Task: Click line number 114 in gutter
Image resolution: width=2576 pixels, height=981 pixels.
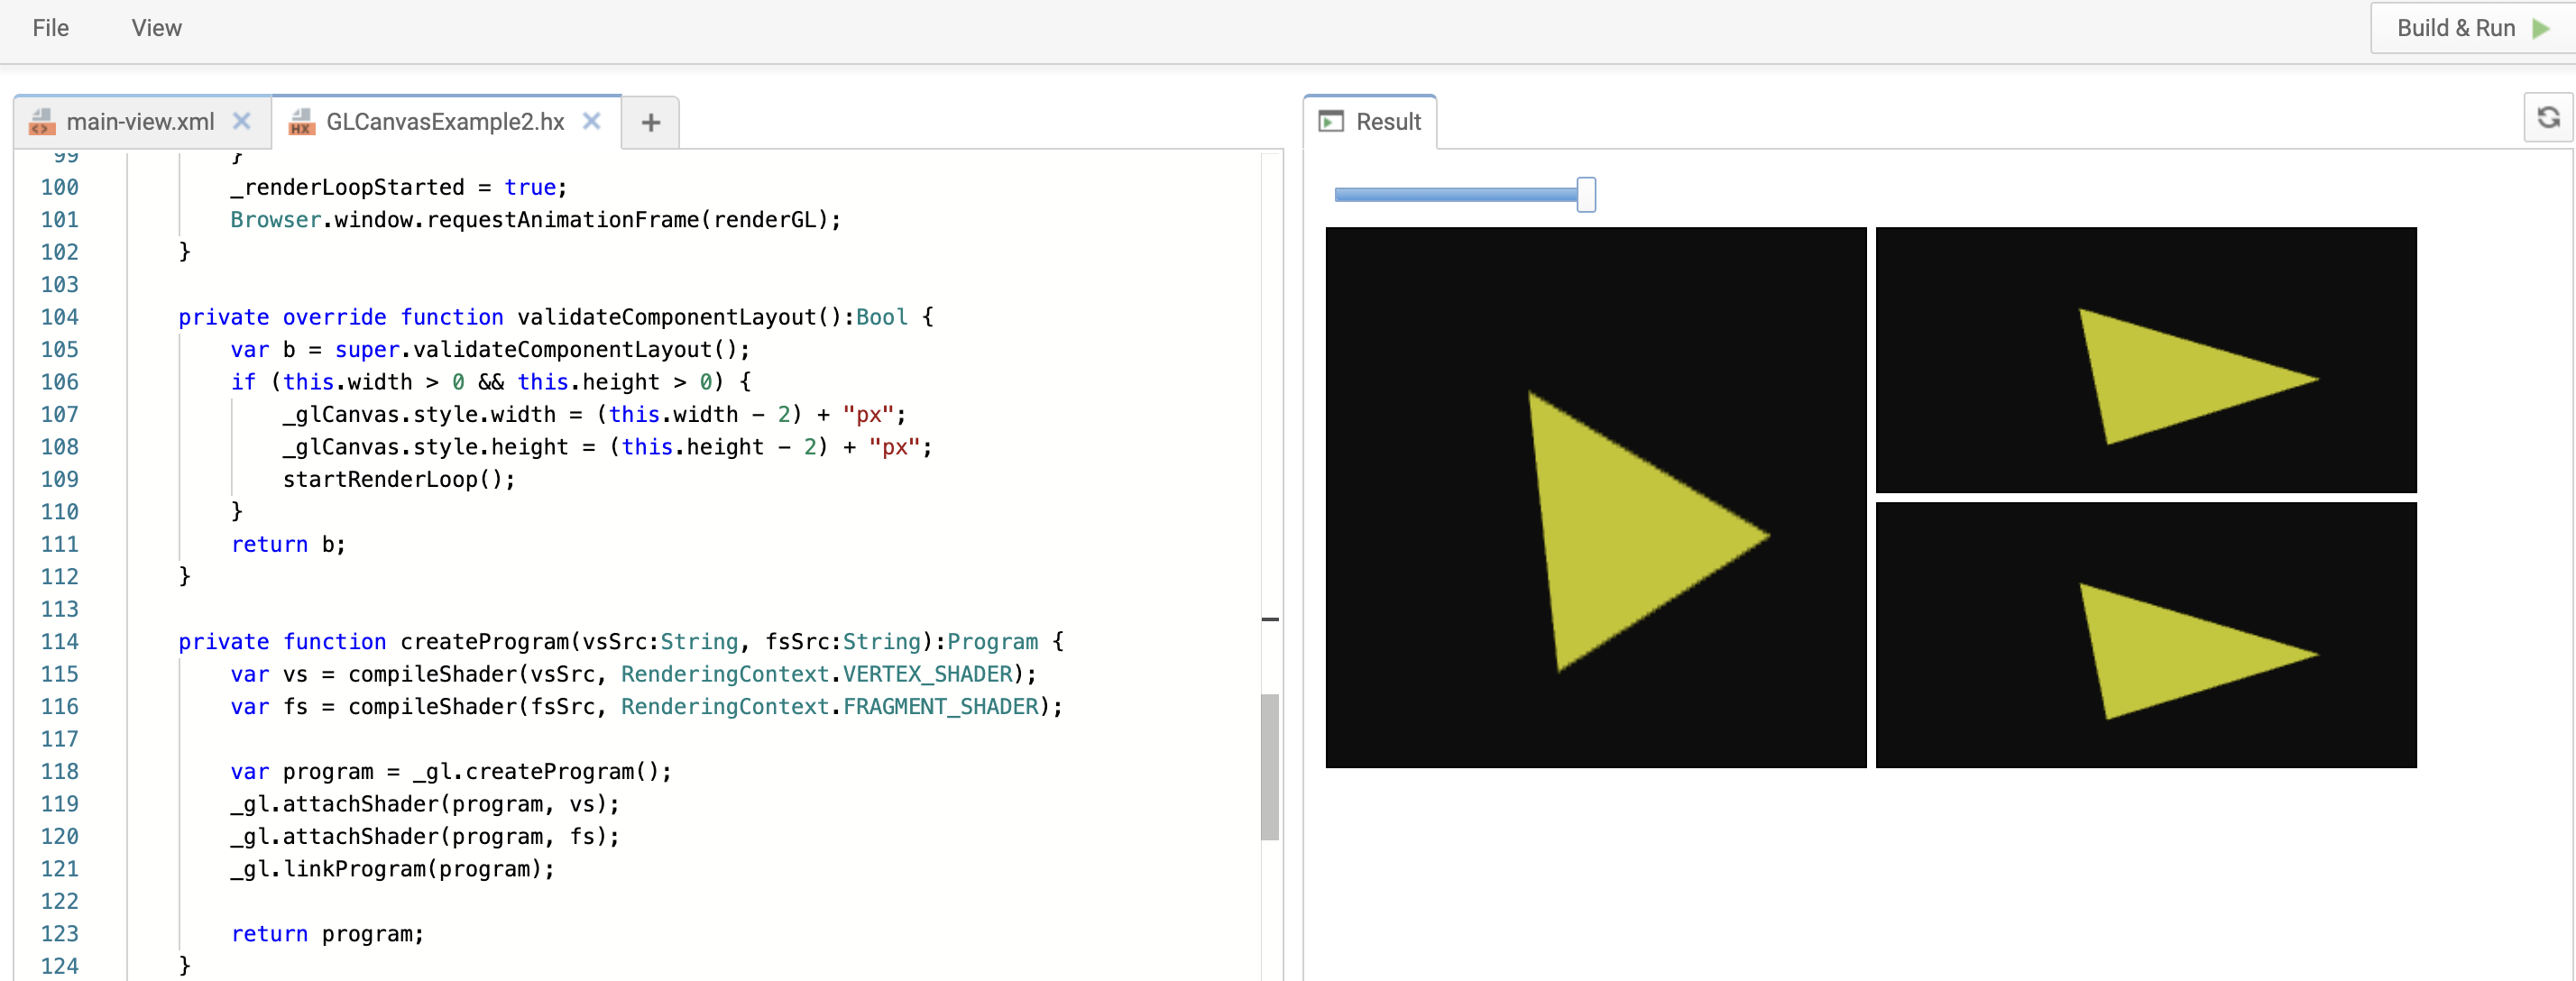Action: tap(59, 642)
